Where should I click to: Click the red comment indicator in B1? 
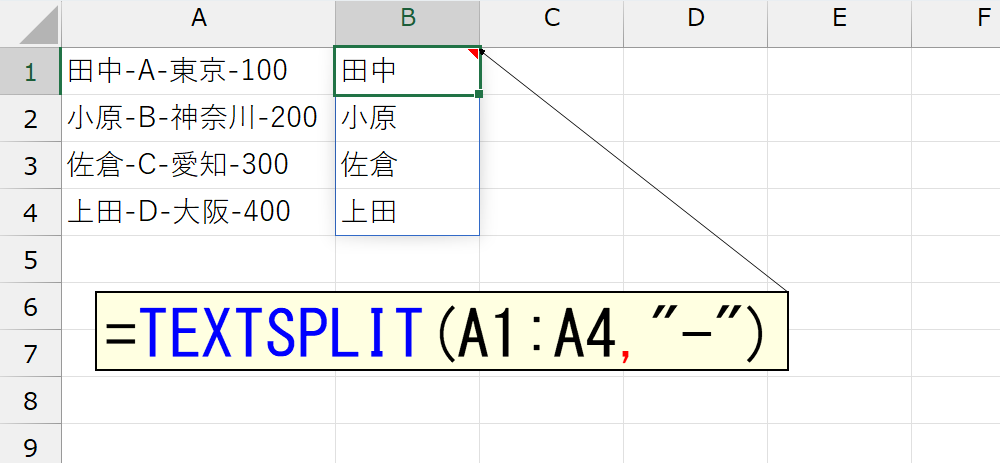pyautogui.click(x=474, y=52)
